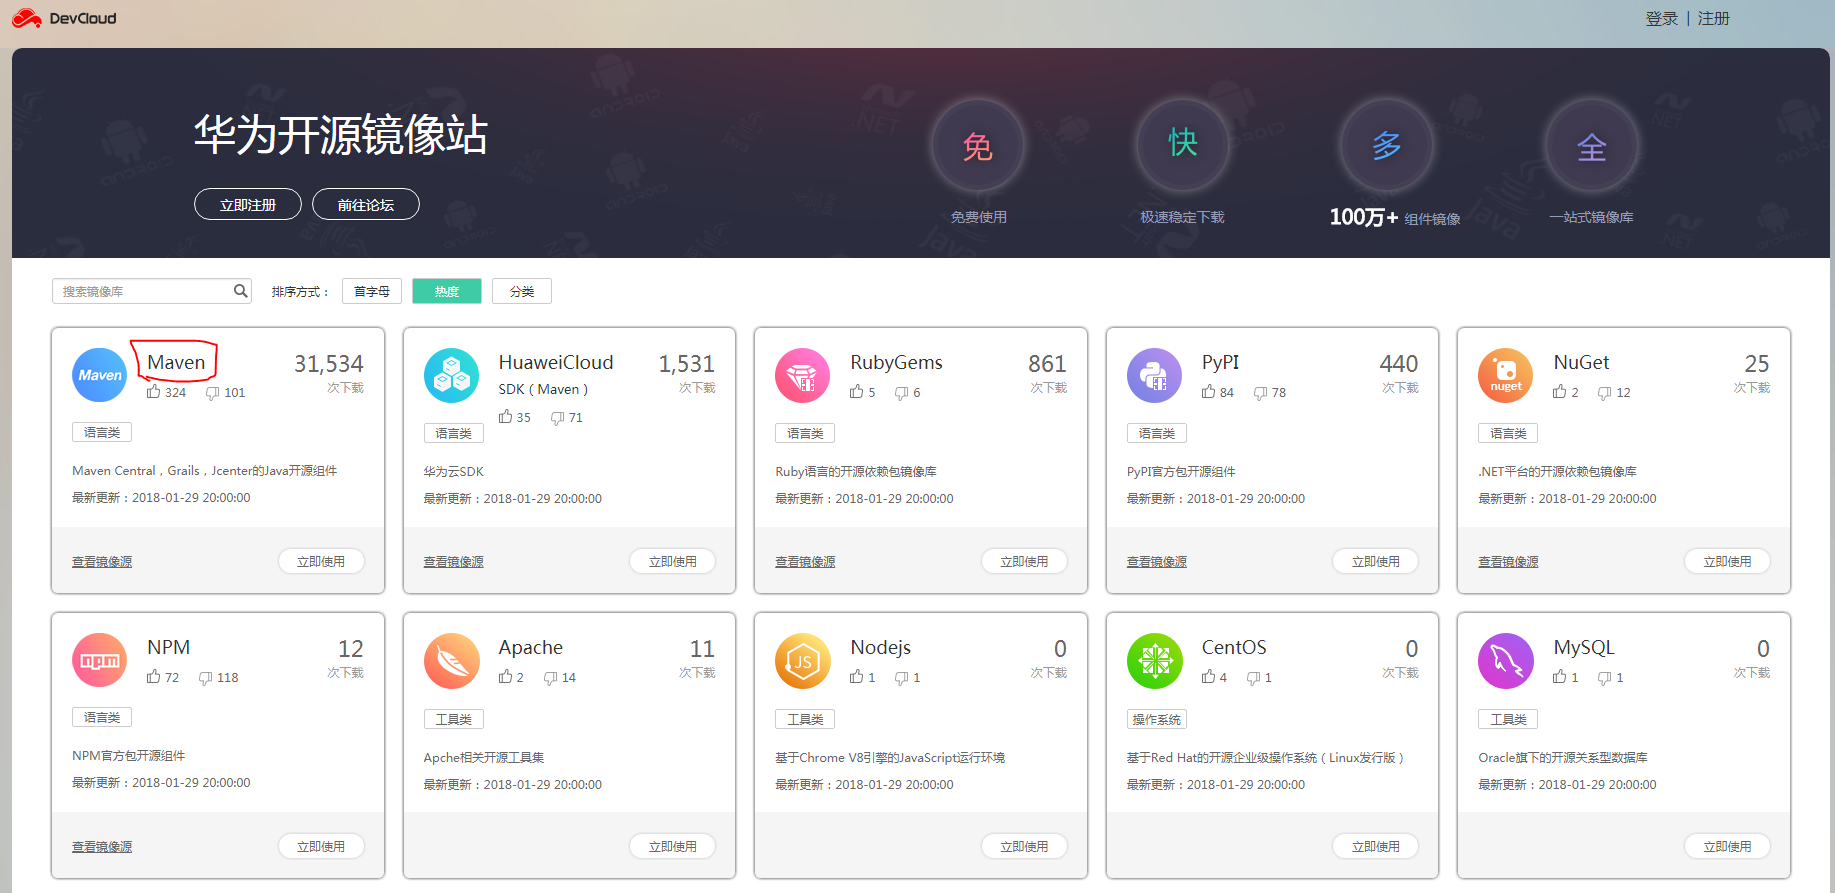Click the Maven title text
Screen dimensions: 1835x893
[x=176, y=362]
